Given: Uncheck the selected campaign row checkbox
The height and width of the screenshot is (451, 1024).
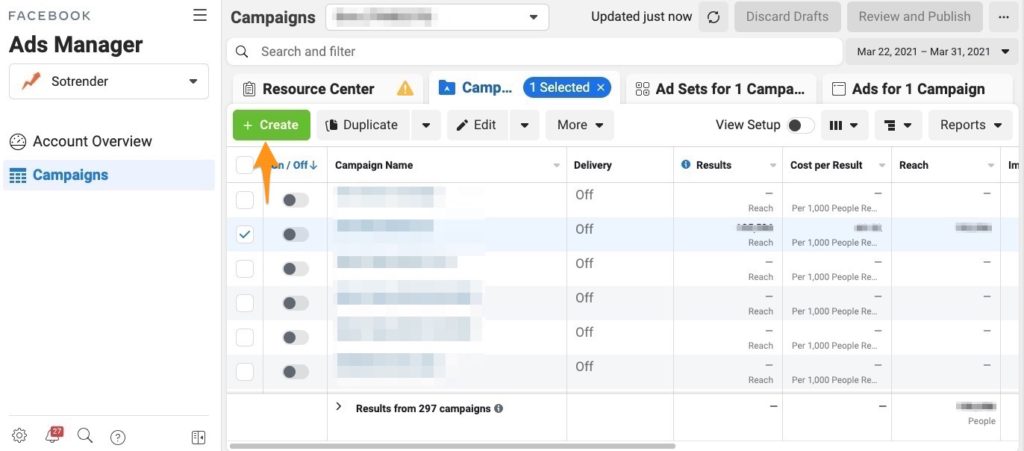Looking at the screenshot, I should (245, 234).
